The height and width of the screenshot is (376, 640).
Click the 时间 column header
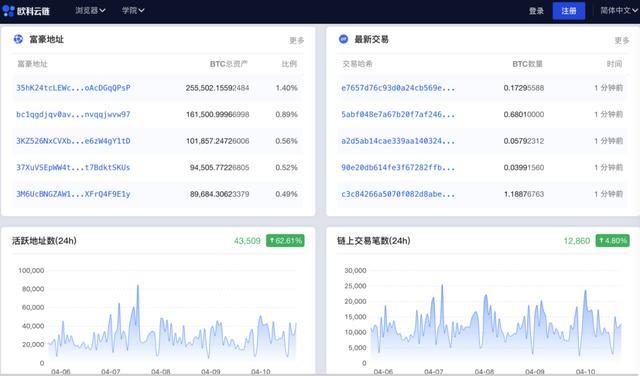point(614,64)
